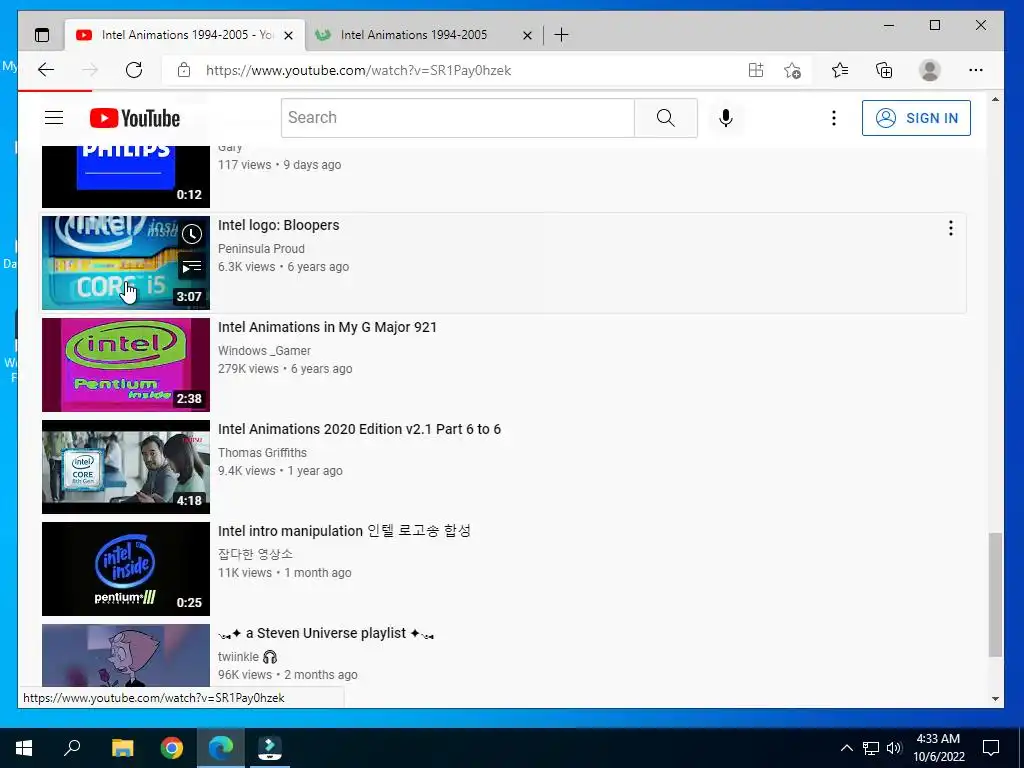Show hidden system tray icons
Screen dimensions: 1024x768
[846, 748]
